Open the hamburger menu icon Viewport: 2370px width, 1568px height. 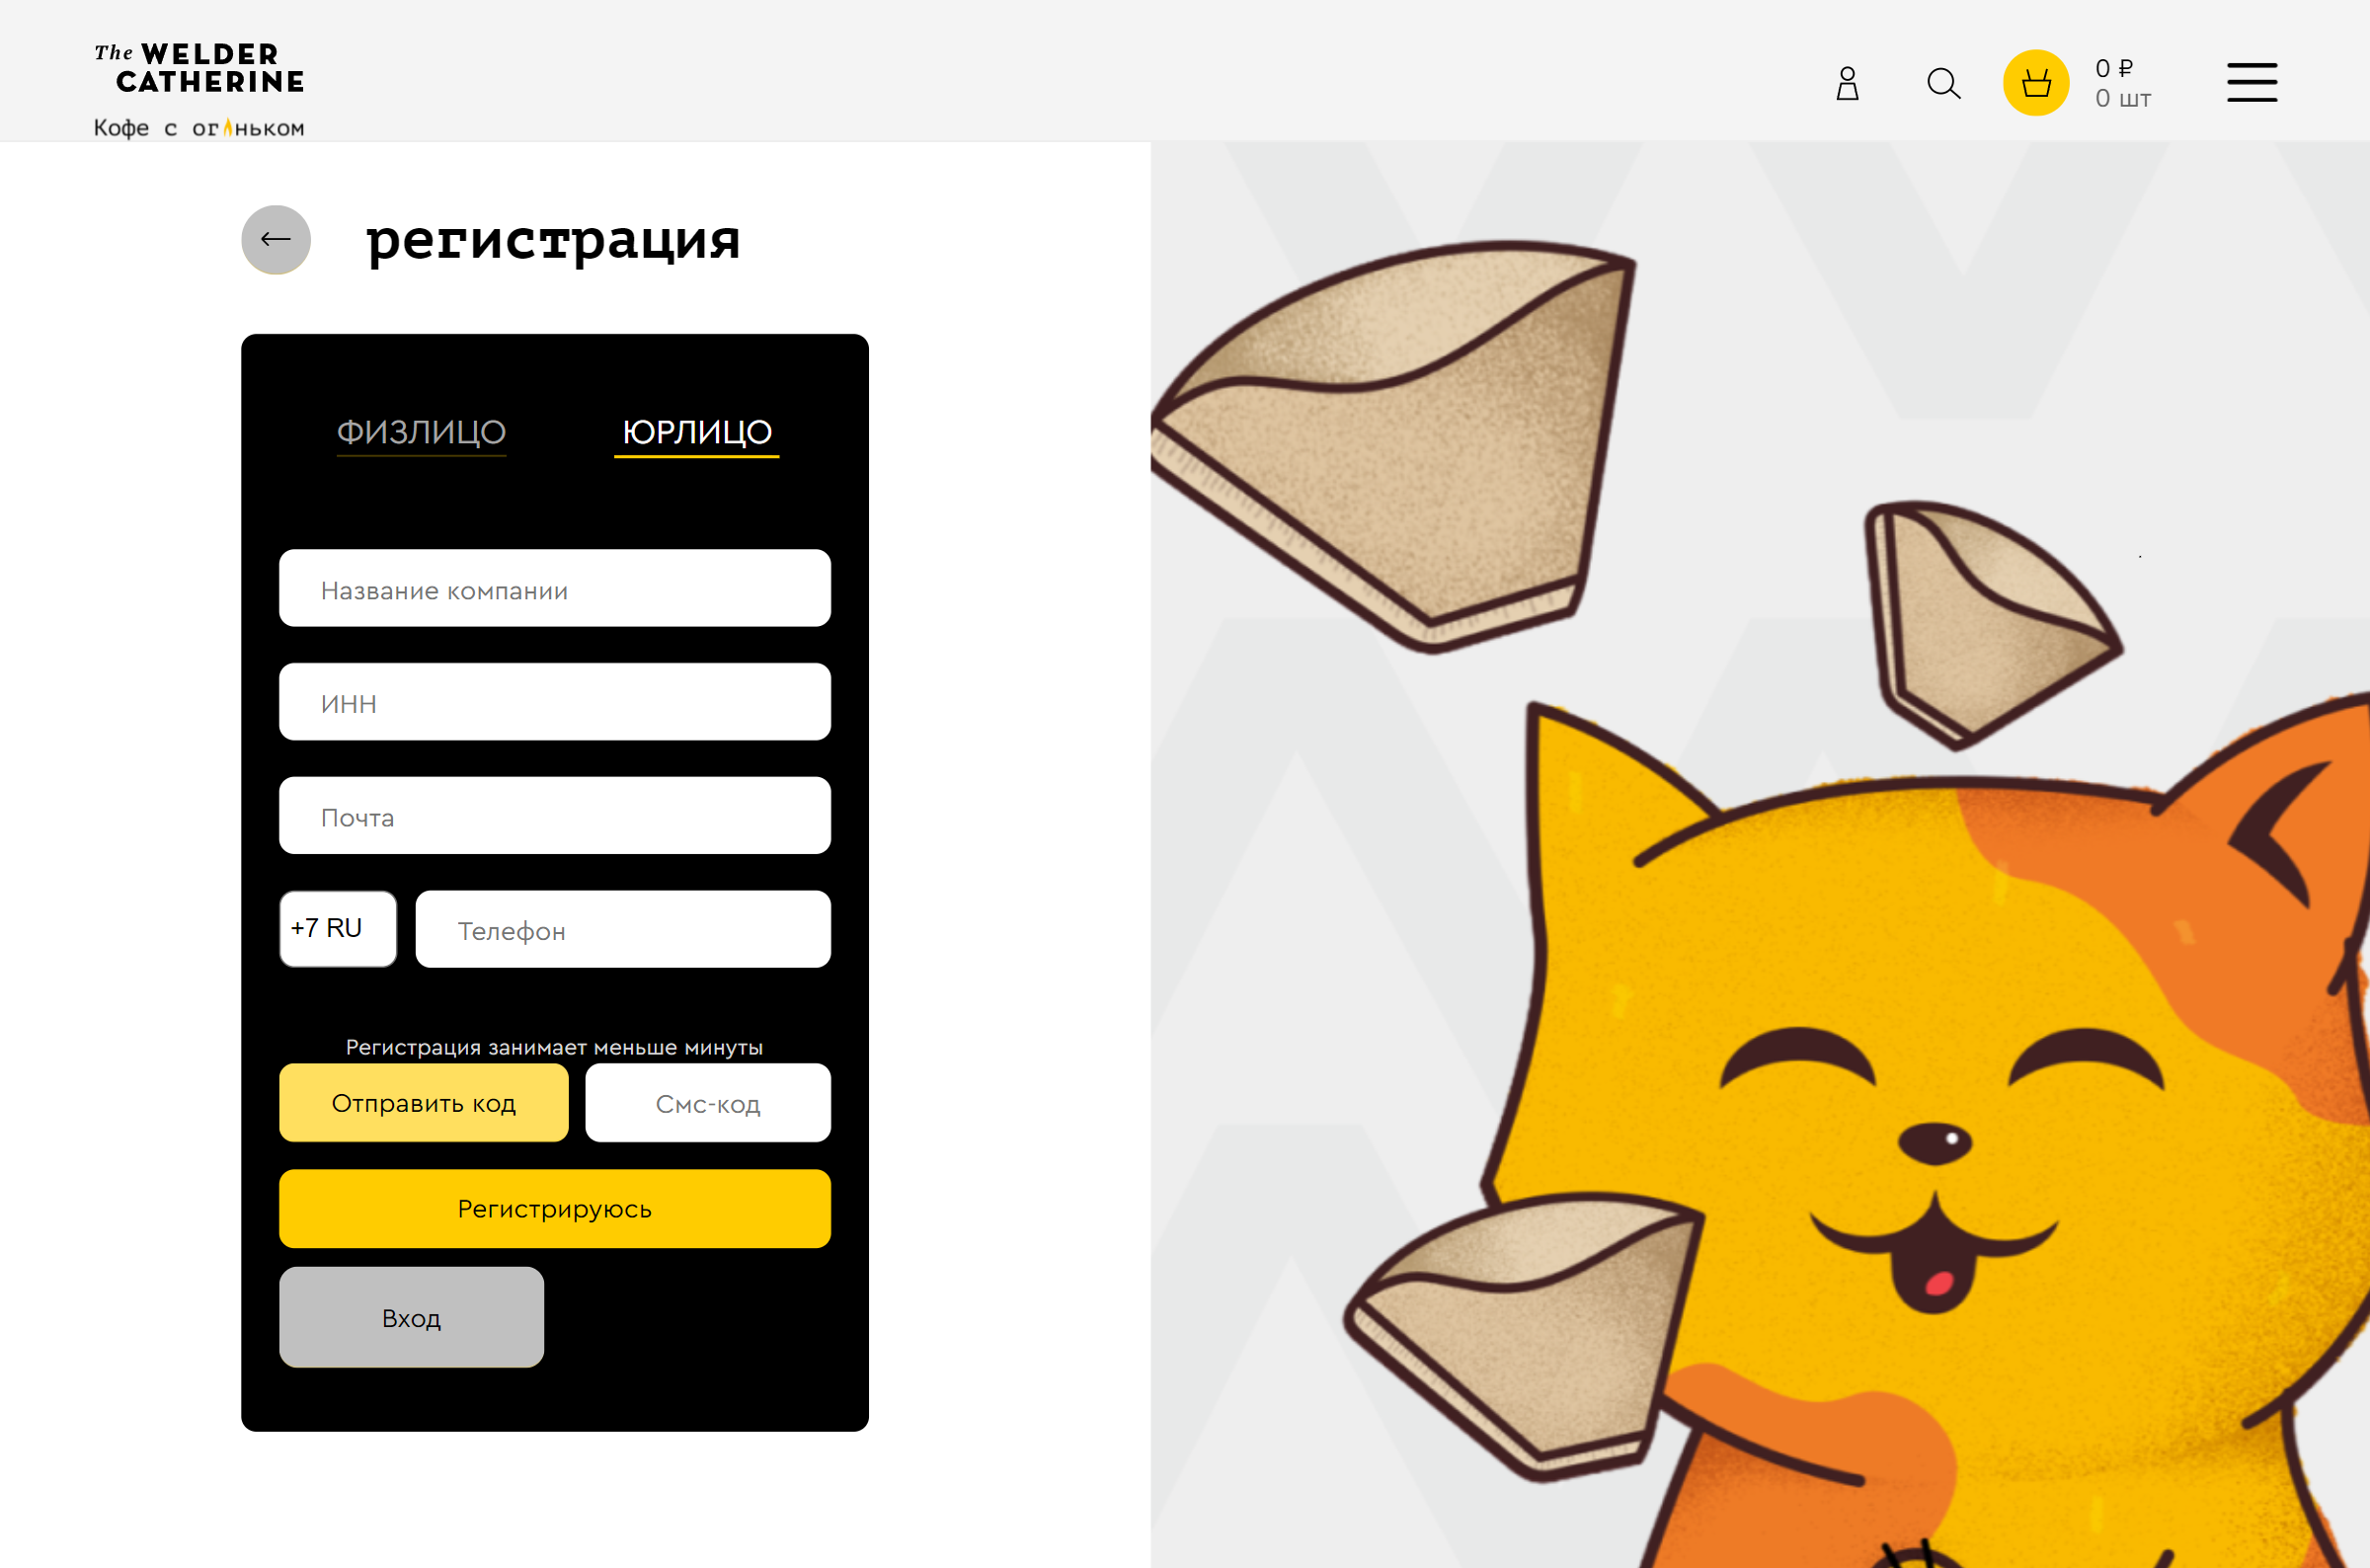coord(2252,82)
